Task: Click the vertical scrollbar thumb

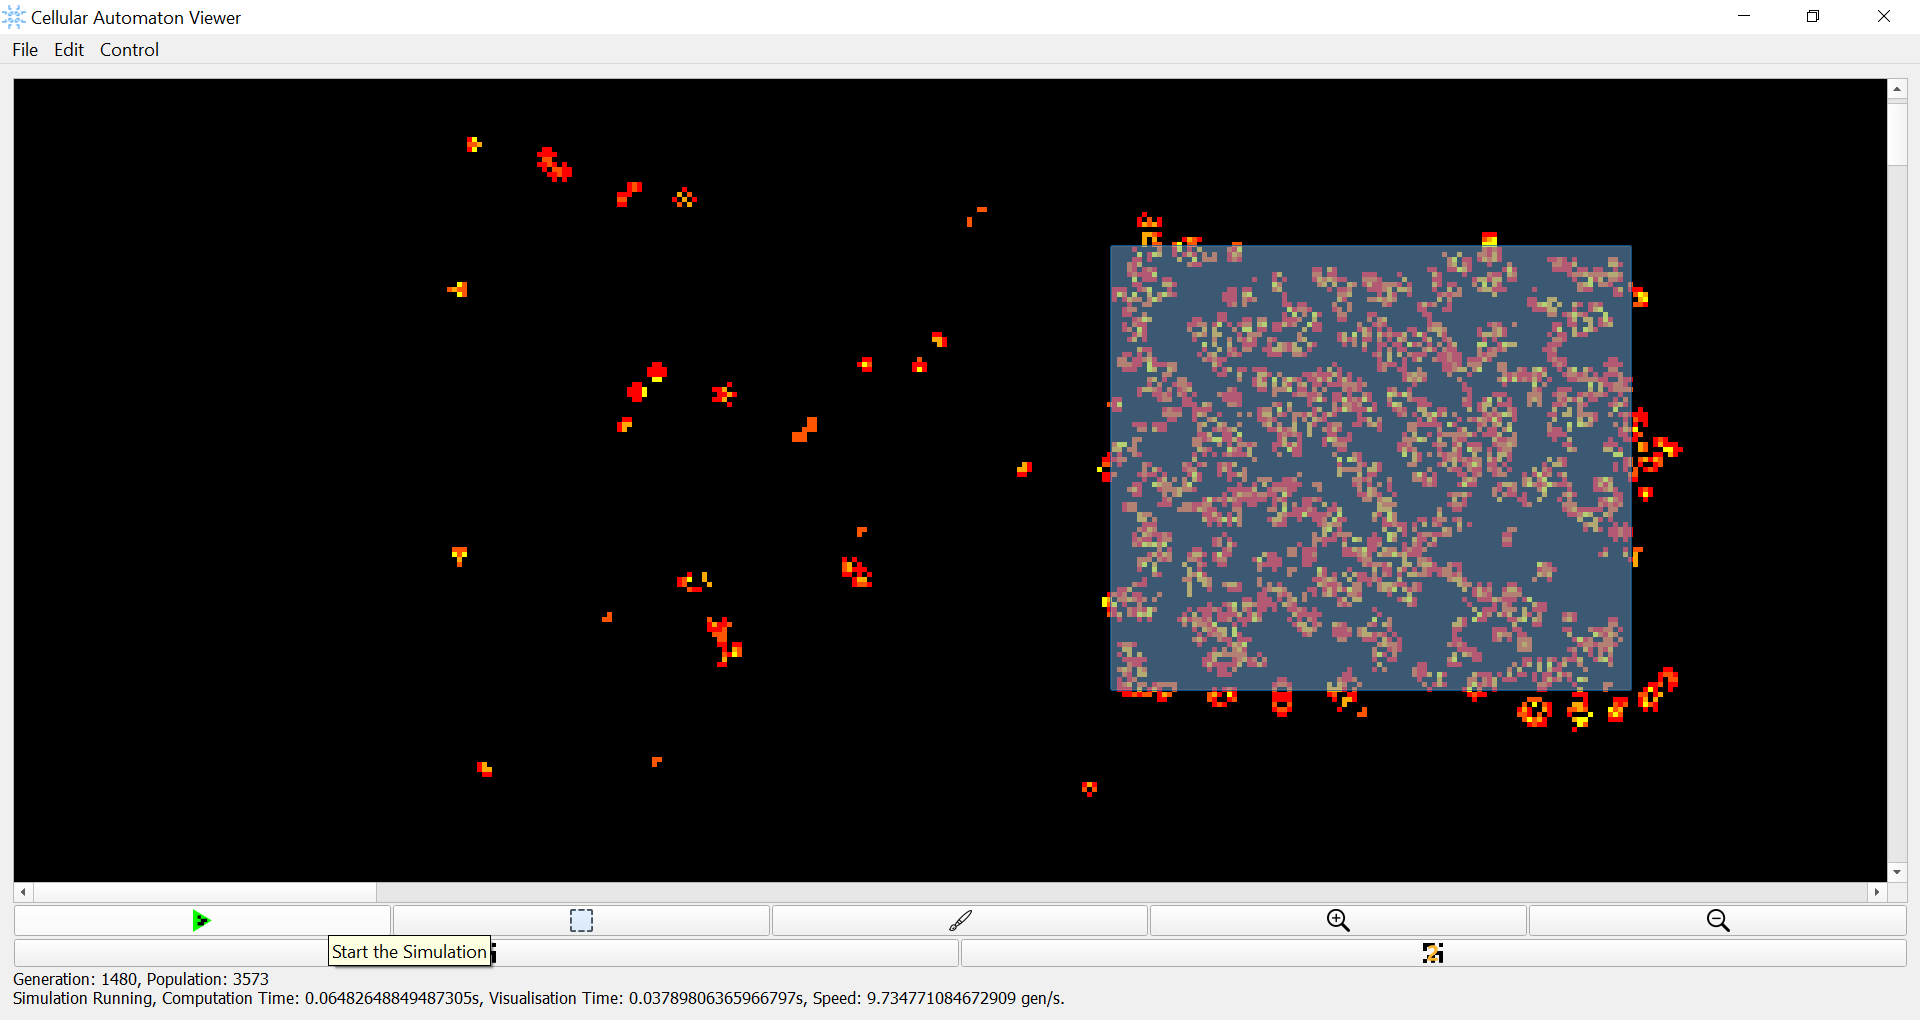Action: click(x=1897, y=132)
